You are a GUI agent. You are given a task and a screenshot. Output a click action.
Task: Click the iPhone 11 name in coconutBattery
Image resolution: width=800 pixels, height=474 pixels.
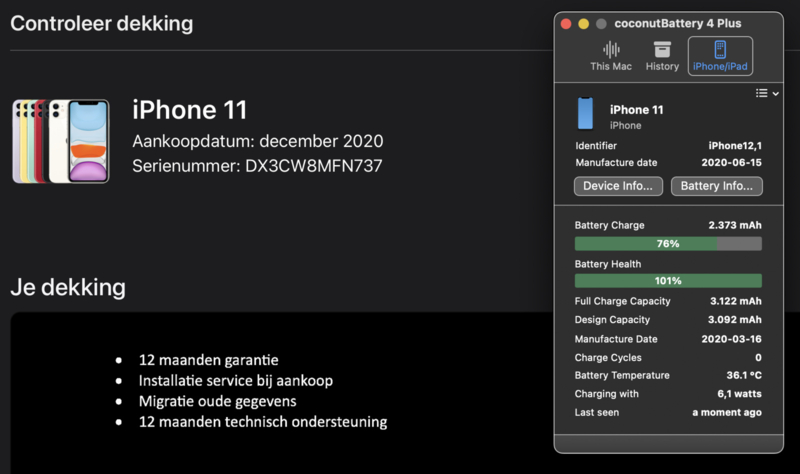click(636, 110)
